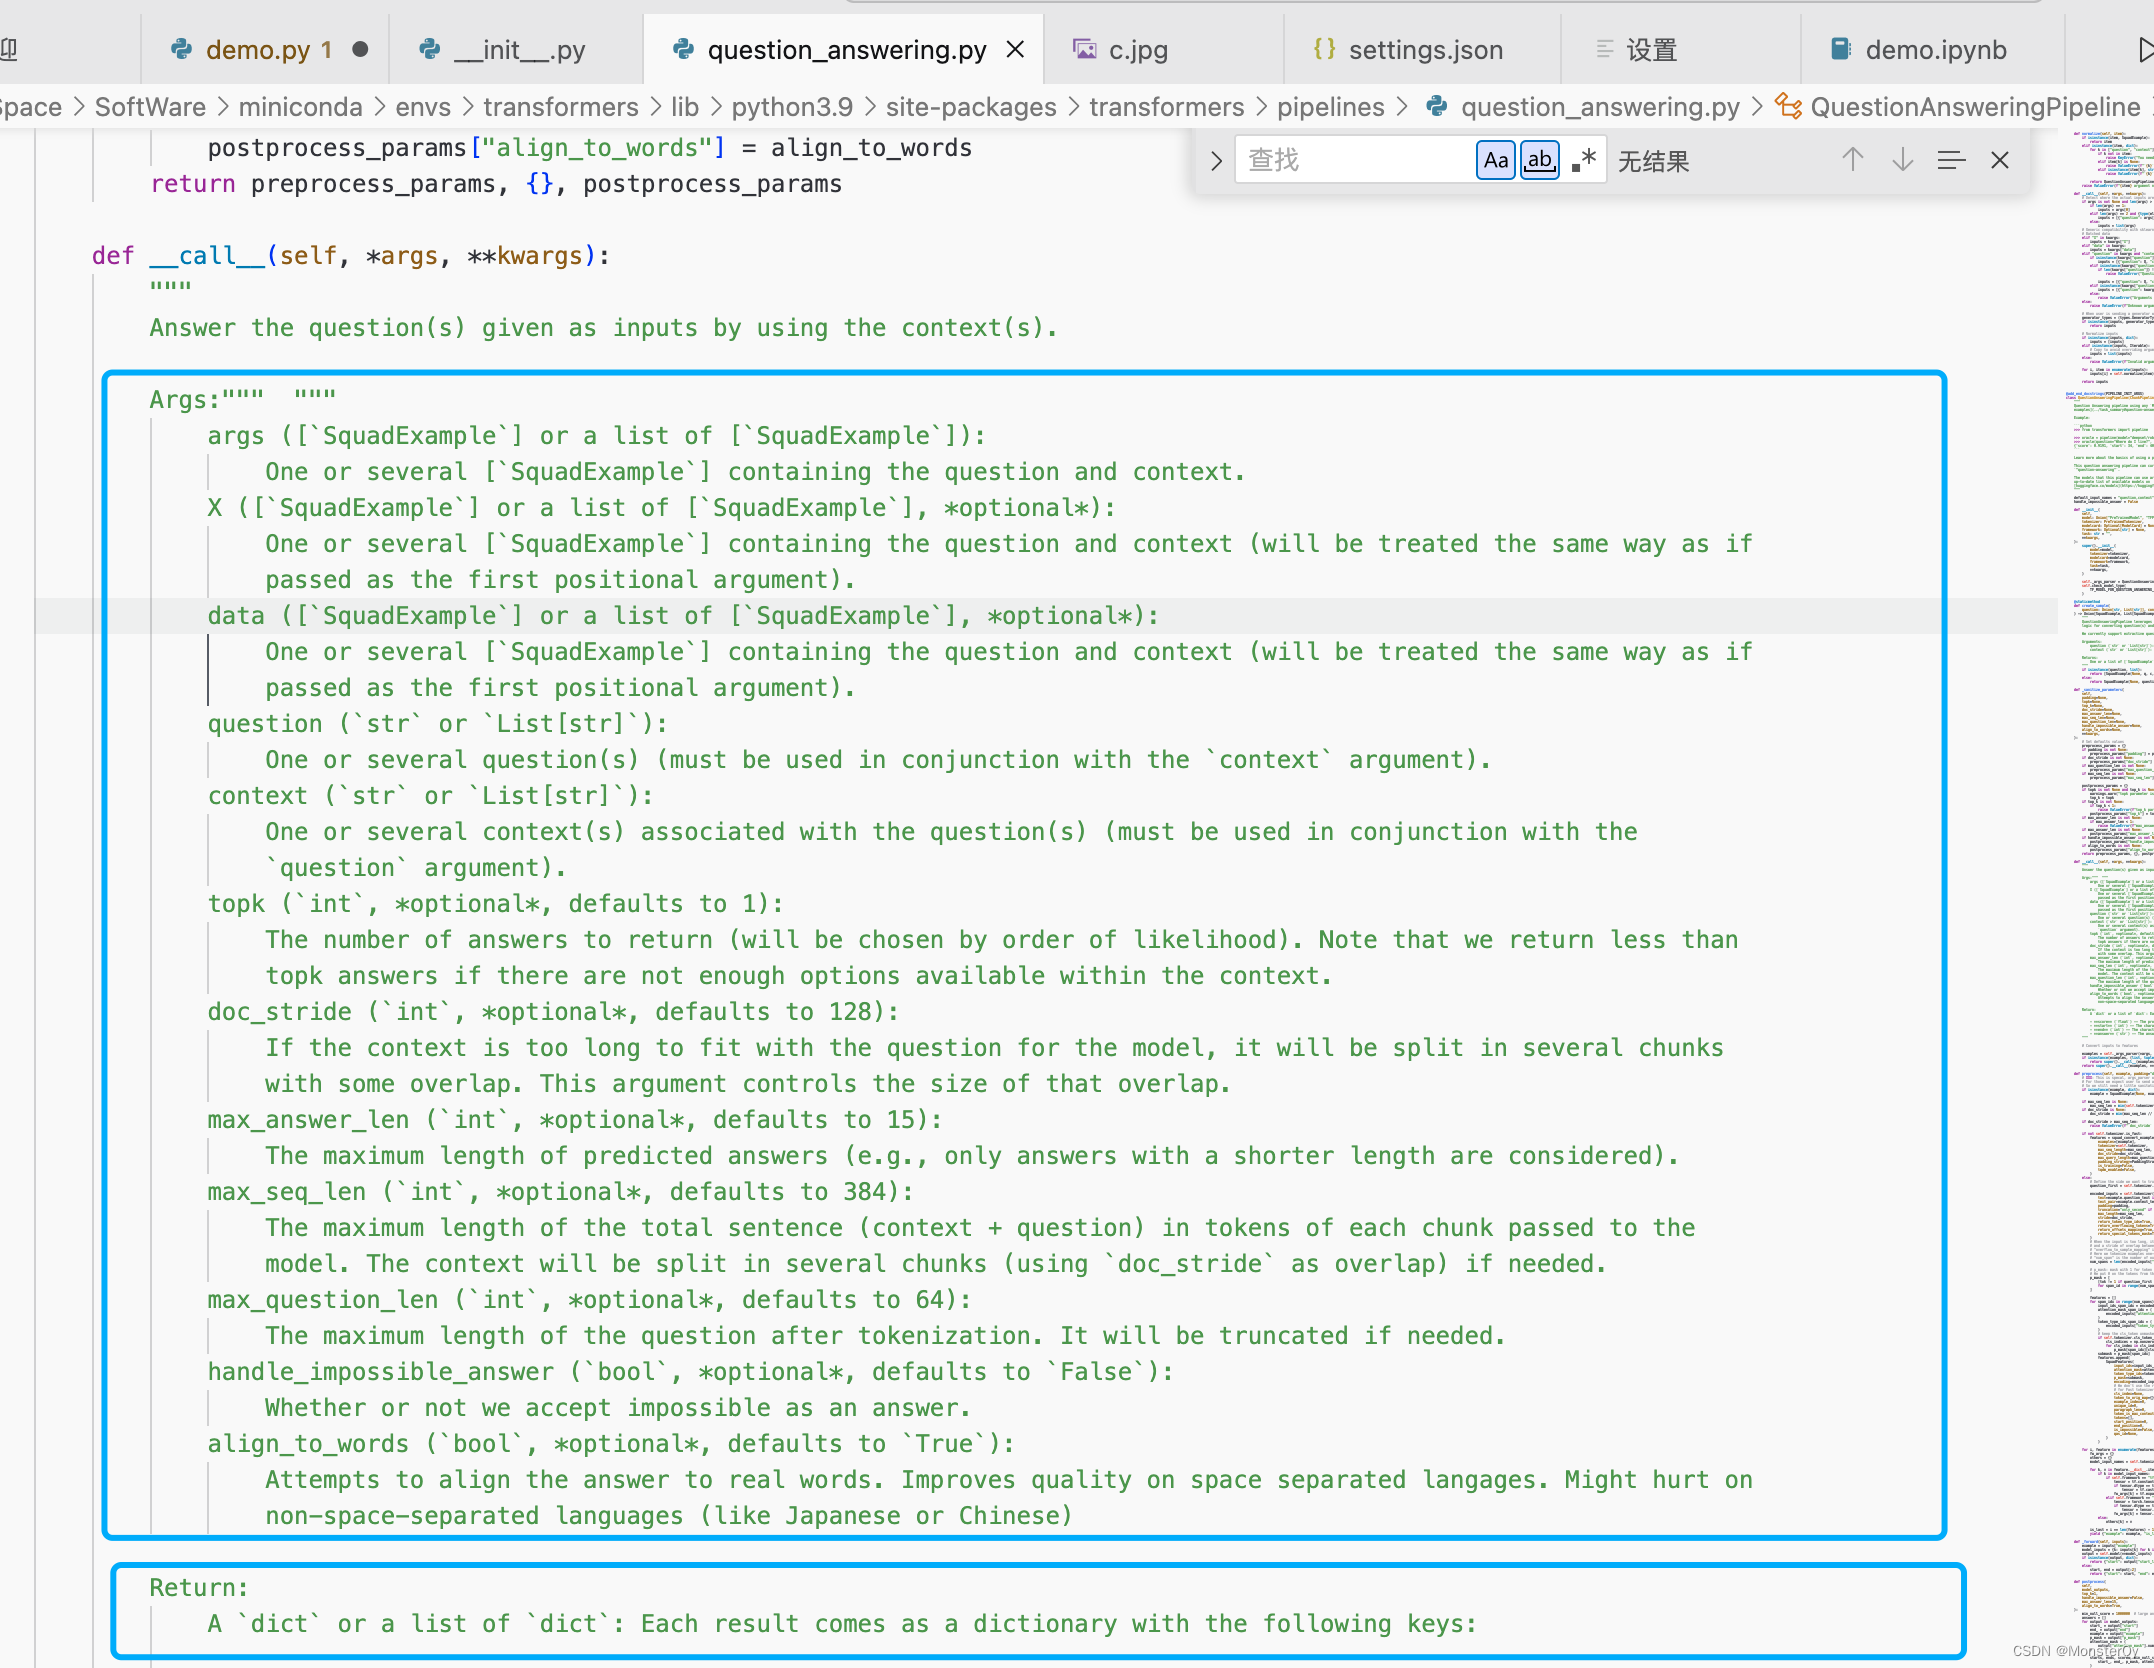Click the 'align_to_words (`bool`' parameter line

click(x=611, y=1444)
